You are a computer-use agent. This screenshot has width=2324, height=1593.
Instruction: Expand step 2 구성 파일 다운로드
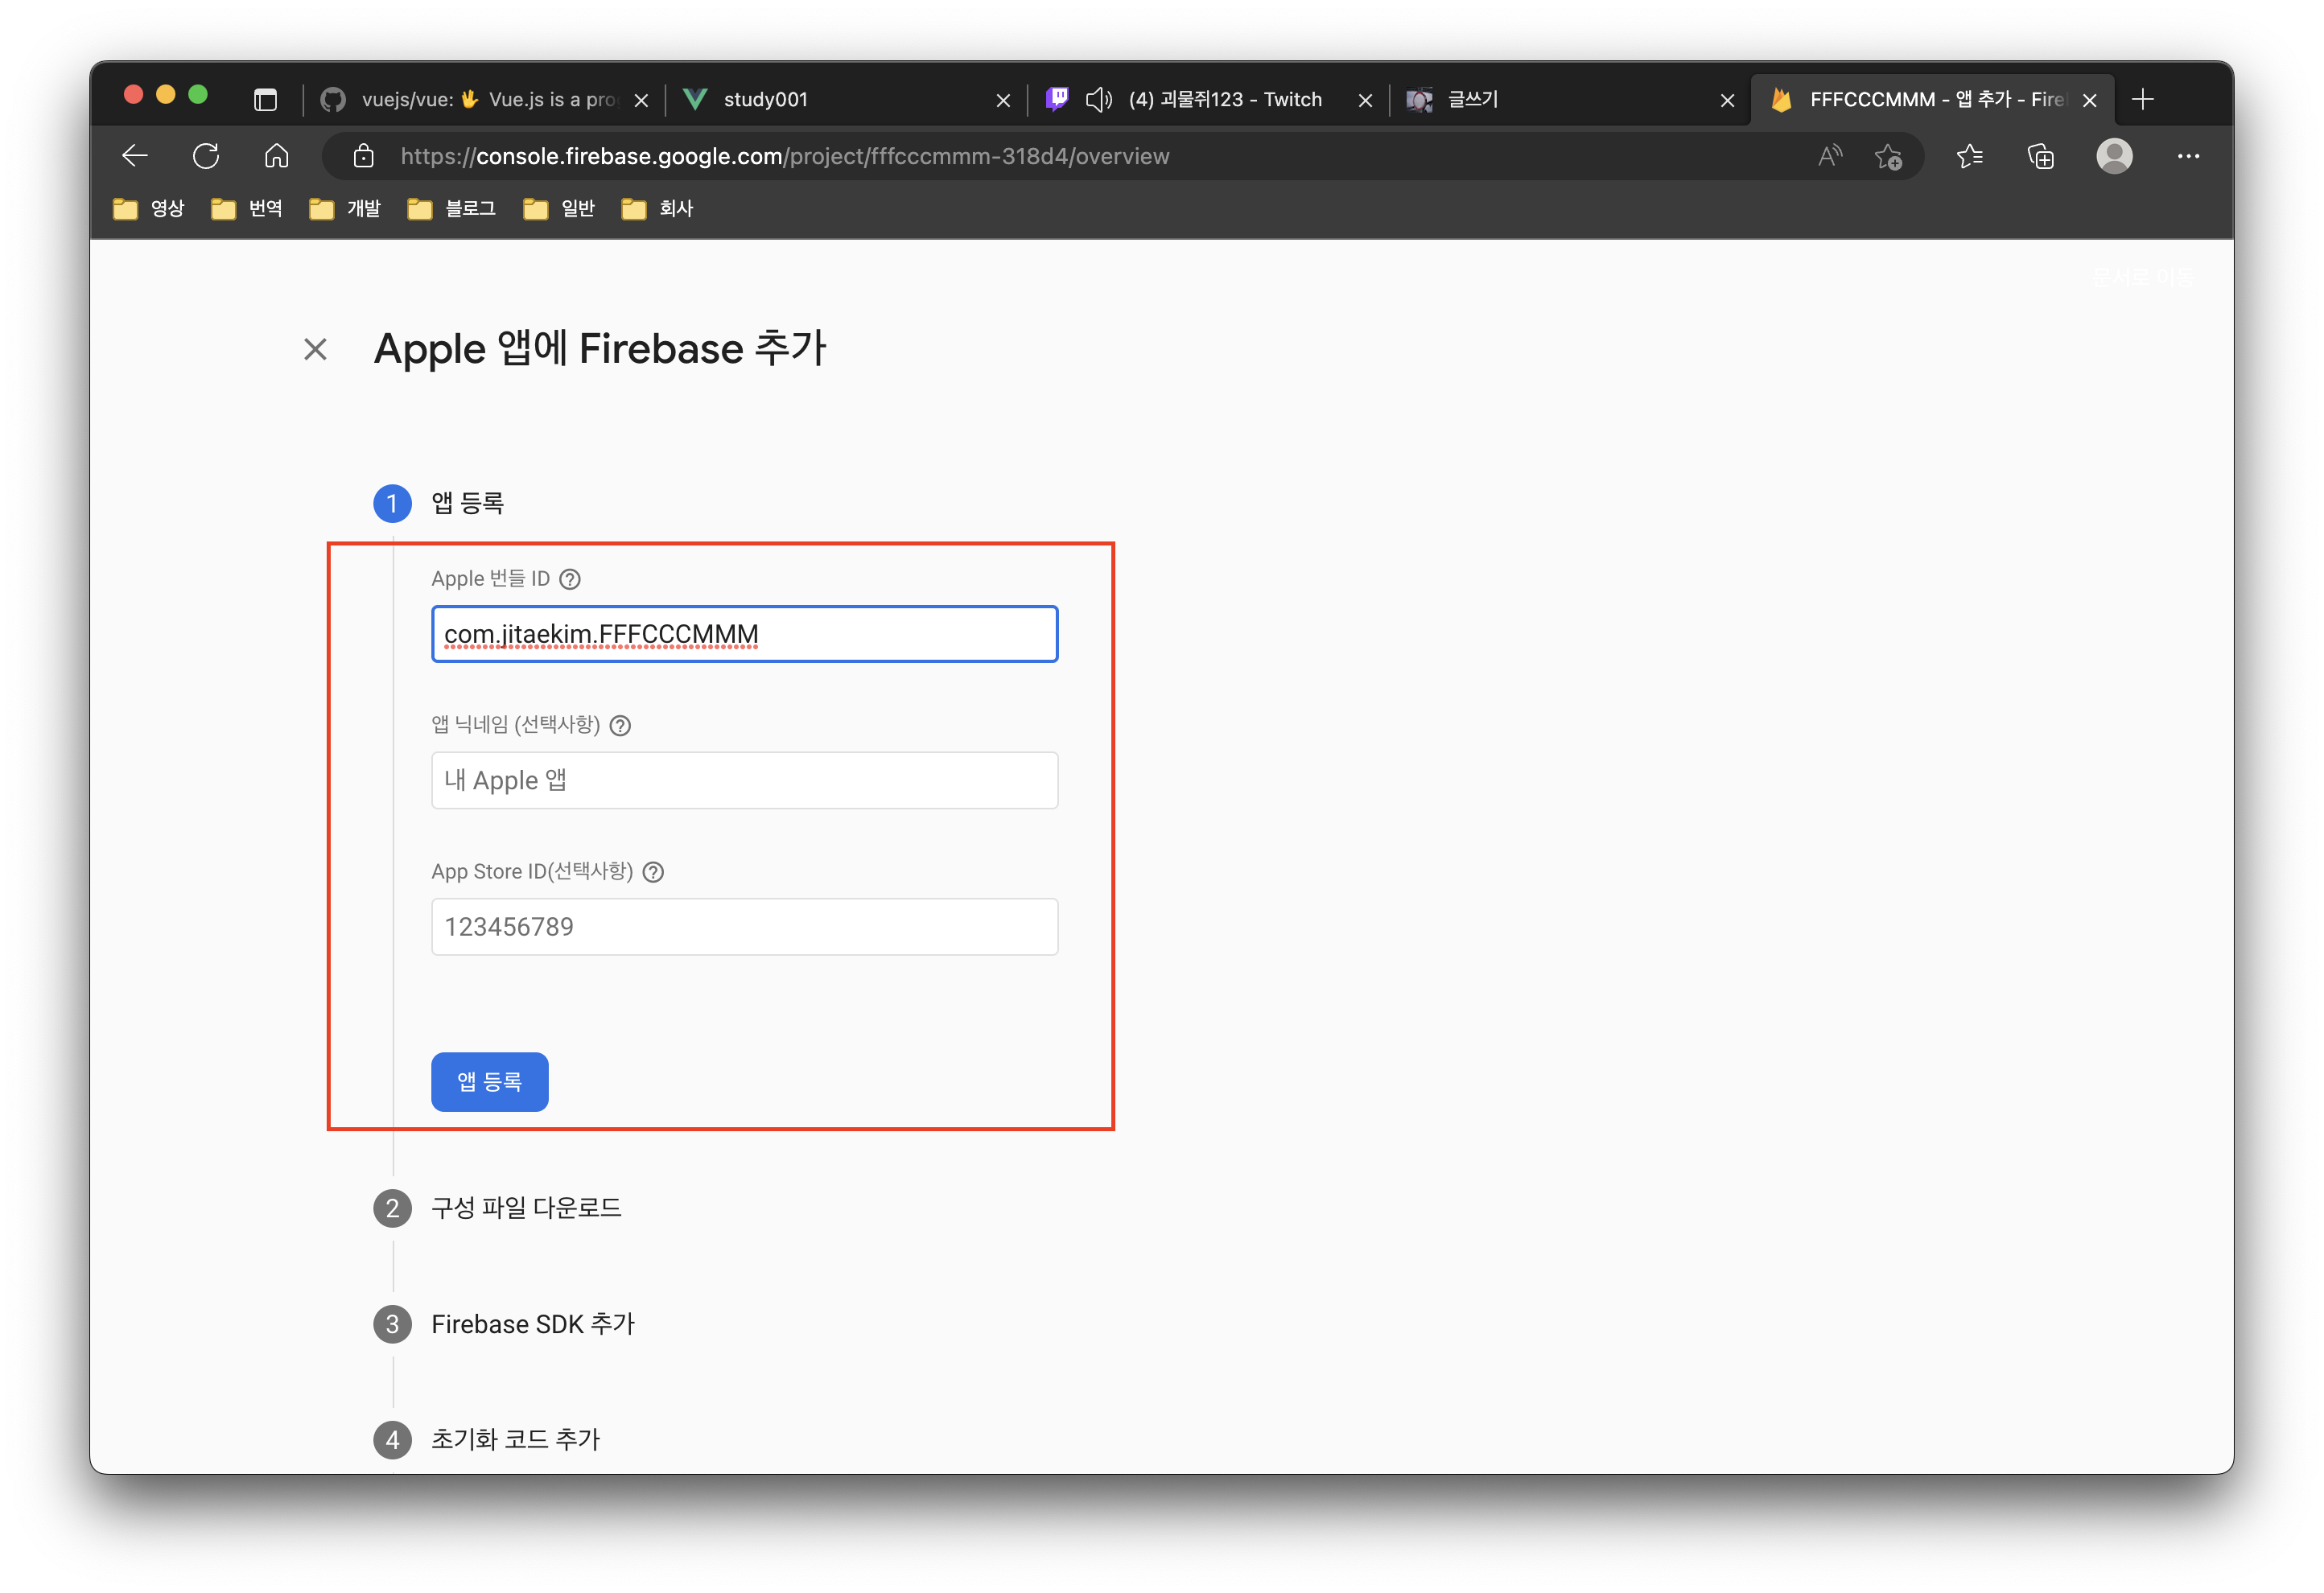(497, 1208)
